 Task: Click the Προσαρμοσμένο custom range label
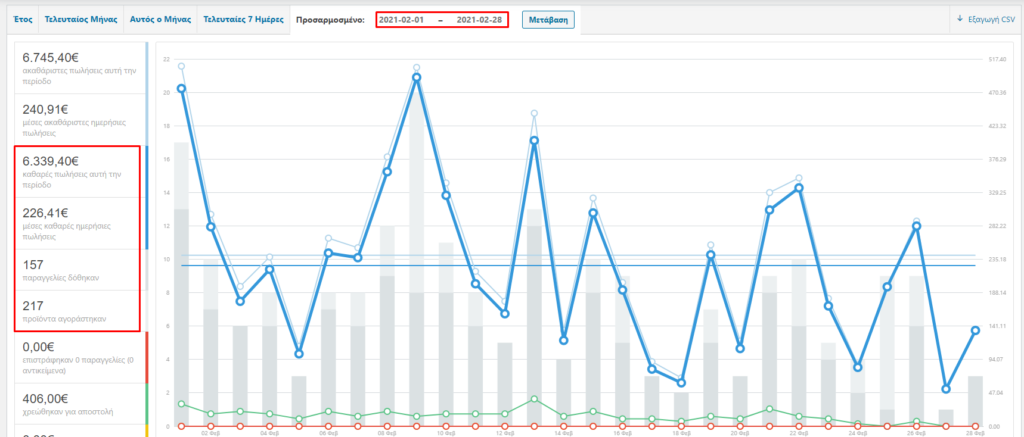click(x=331, y=20)
